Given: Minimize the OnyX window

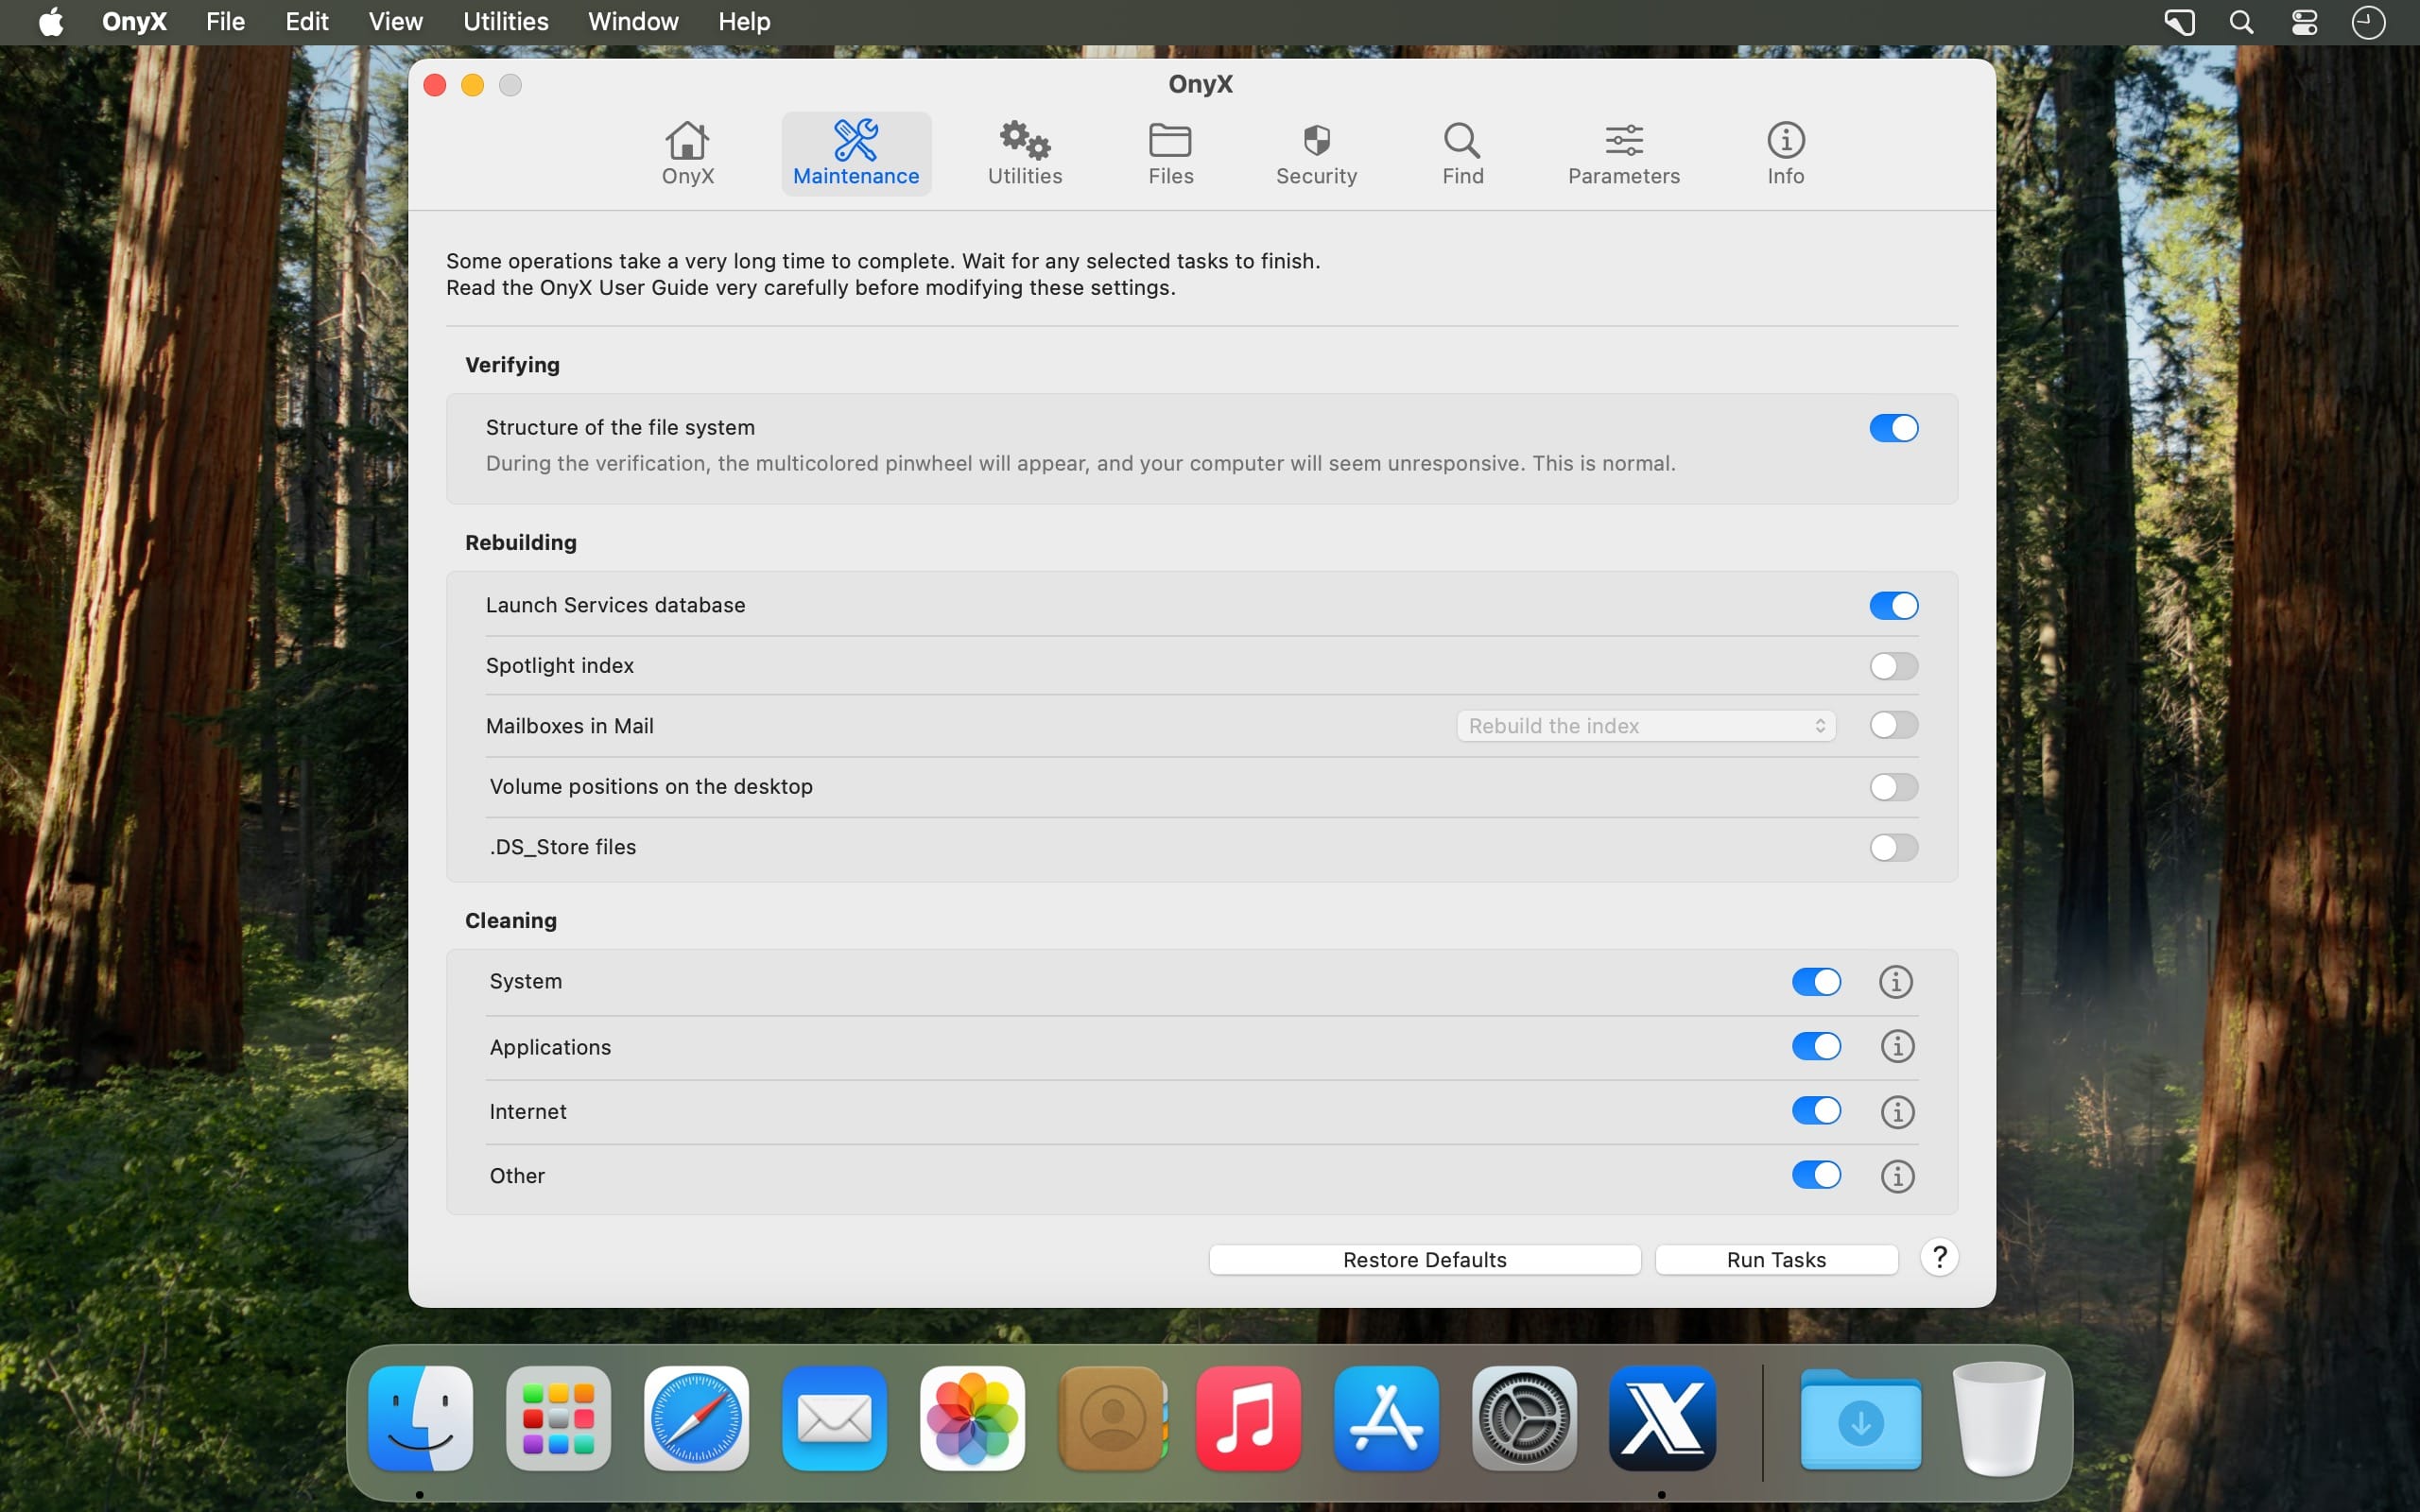Looking at the screenshot, I should tap(472, 85).
